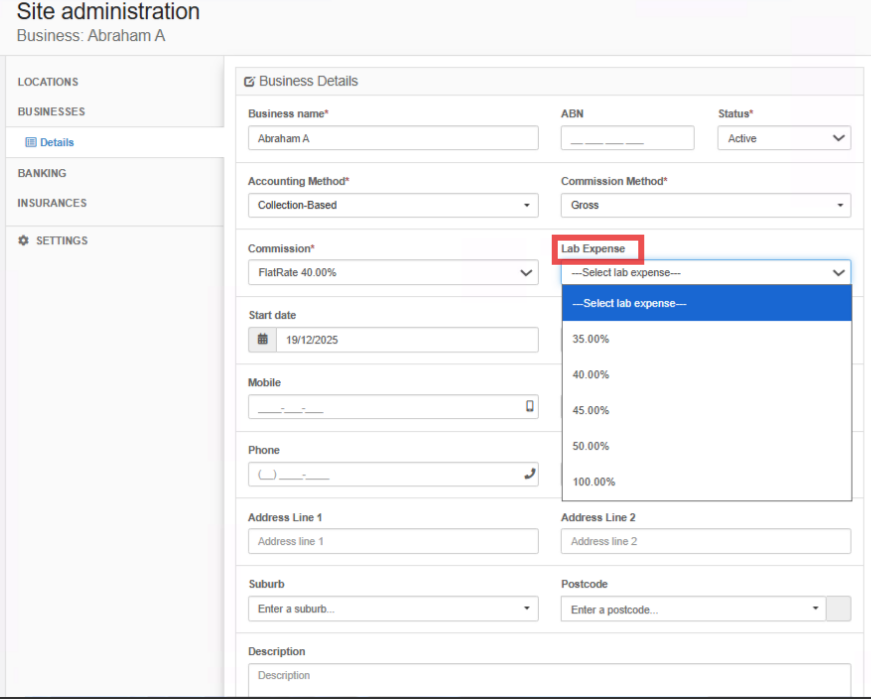Select the 35.00% lab expense option
Viewport: 871px width, 699px height.
[707, 339]
